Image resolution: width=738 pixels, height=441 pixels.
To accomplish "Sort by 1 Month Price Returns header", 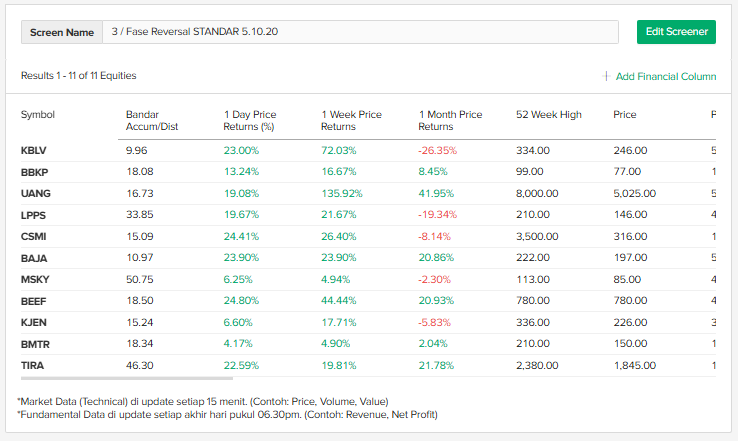I will pos(450,121).
